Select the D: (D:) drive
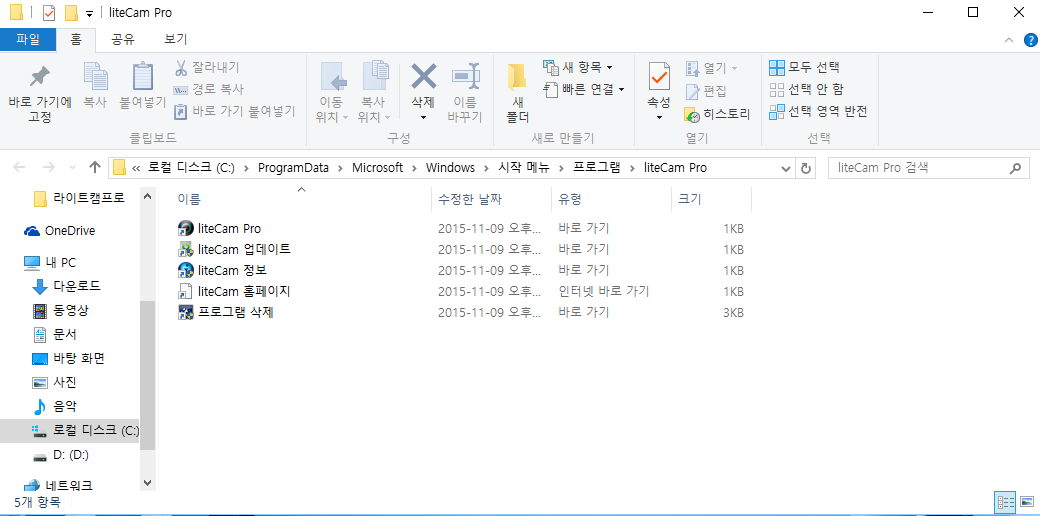Viewport: 1040px width, 516px height. click(61, 455)
